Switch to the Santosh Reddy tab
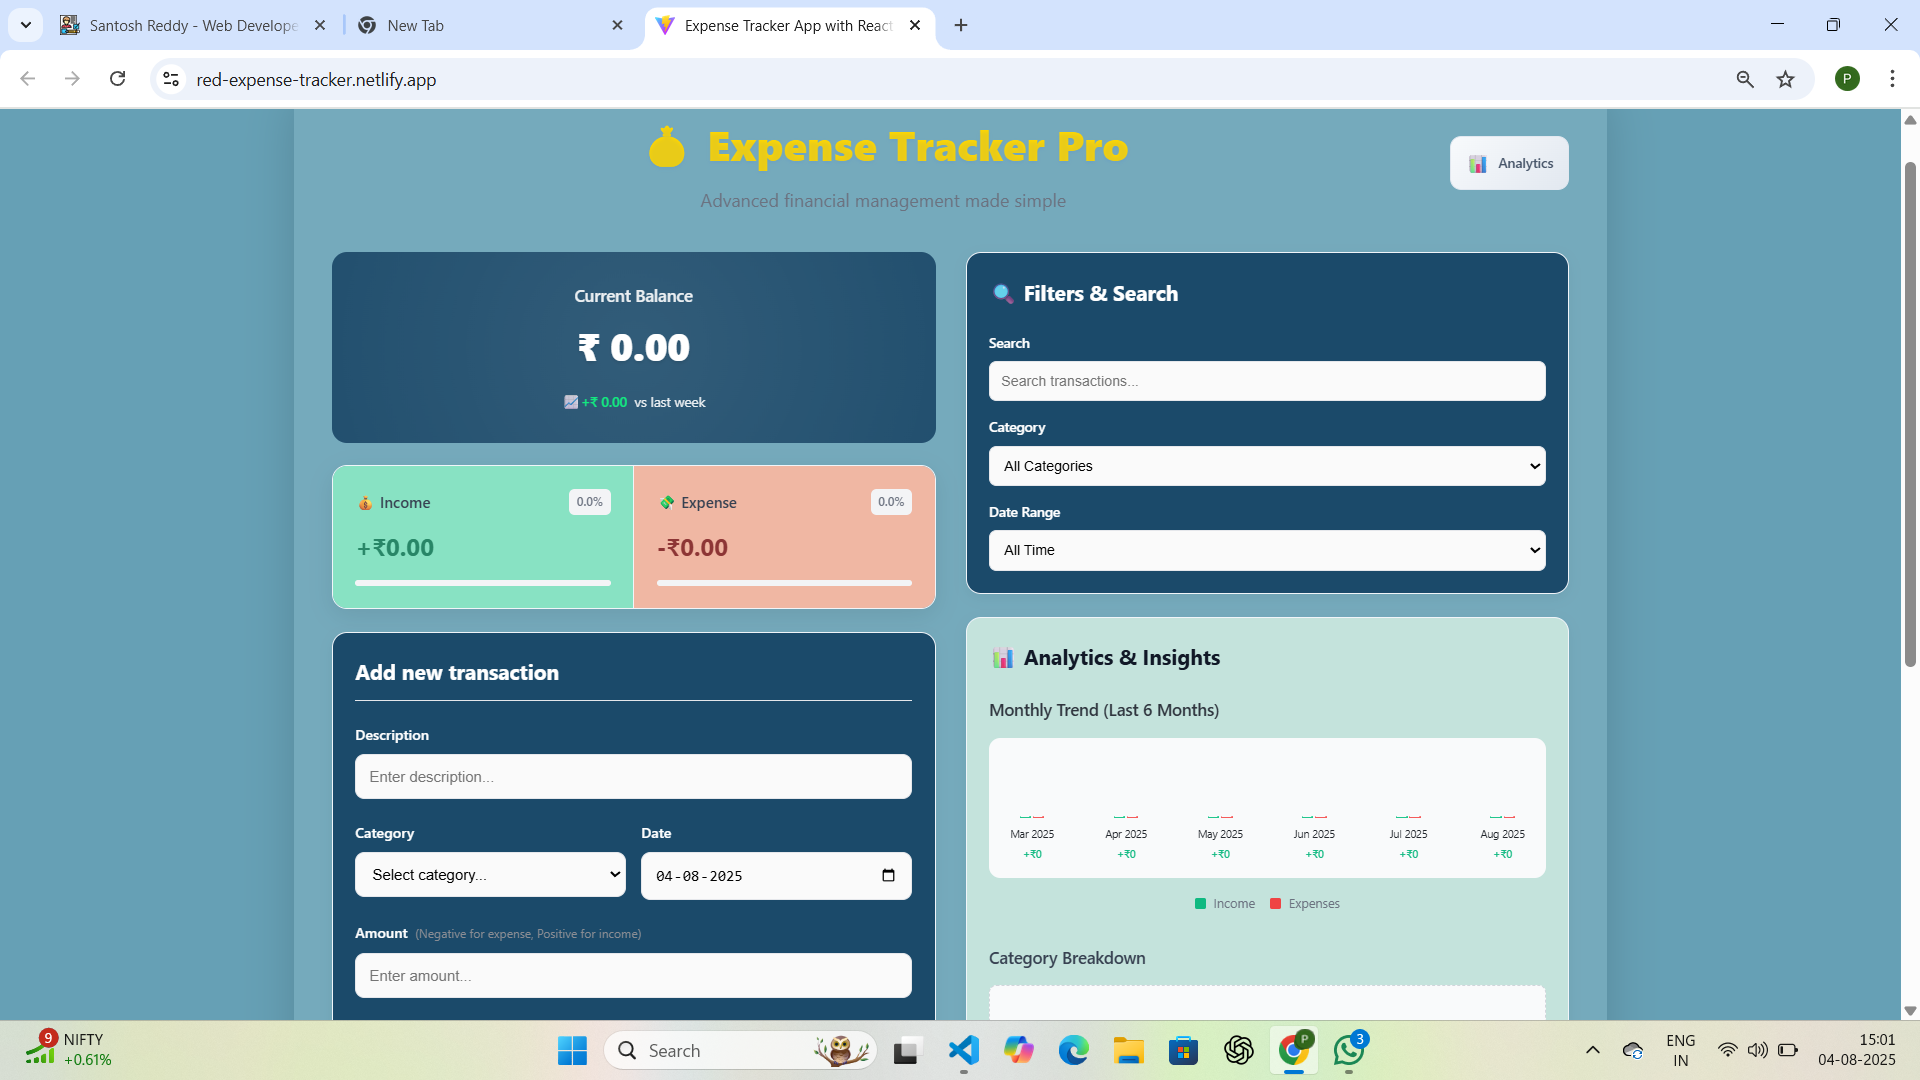 pos(192,25)
